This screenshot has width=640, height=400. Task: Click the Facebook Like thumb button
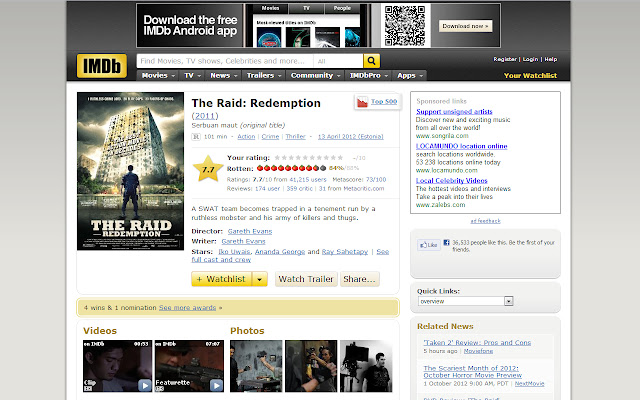tap(428, 244)
